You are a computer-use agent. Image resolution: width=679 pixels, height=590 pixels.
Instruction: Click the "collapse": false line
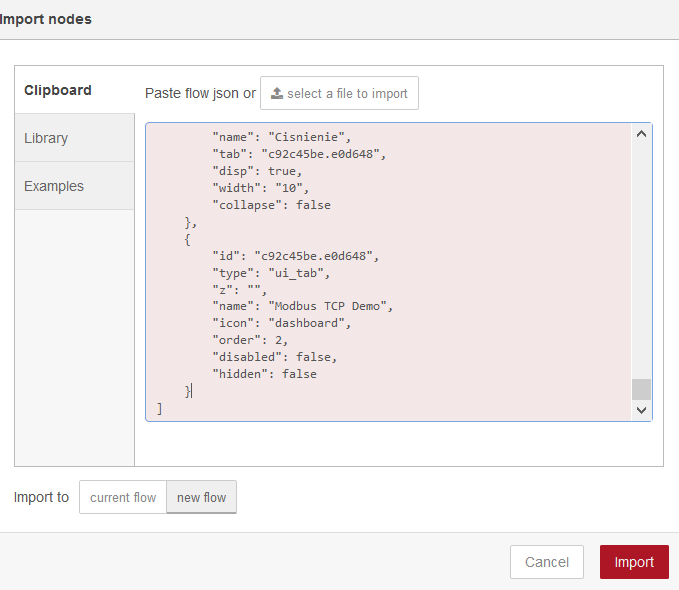[x=271, y=204]
